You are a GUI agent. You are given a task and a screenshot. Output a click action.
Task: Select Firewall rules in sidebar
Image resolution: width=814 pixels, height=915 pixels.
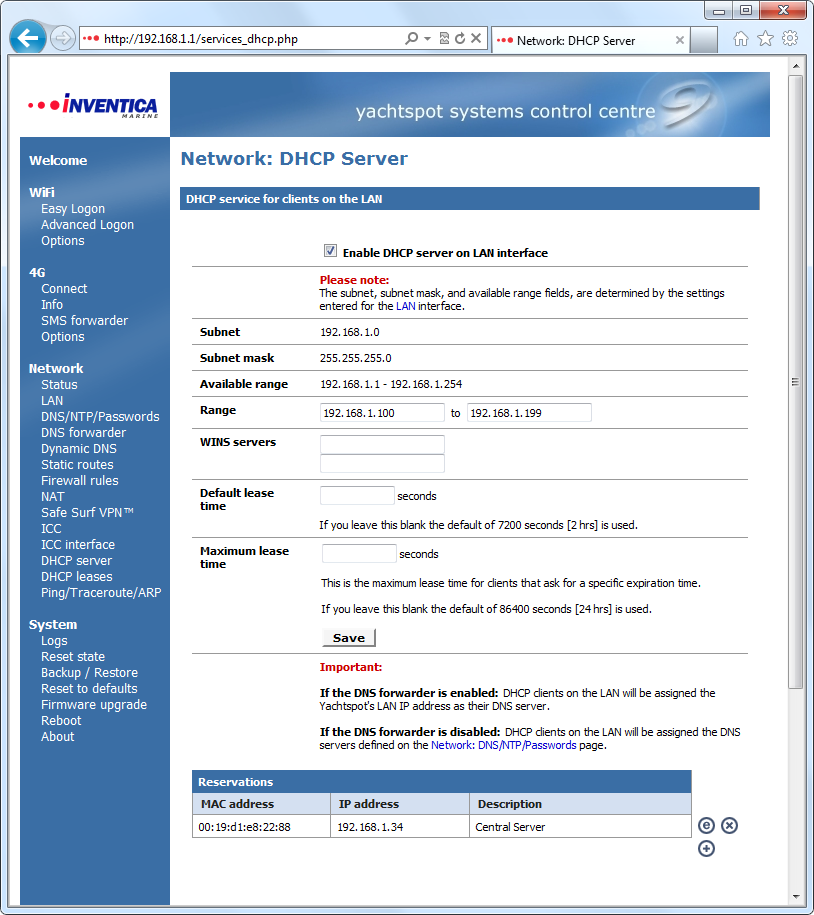(79, 481)
